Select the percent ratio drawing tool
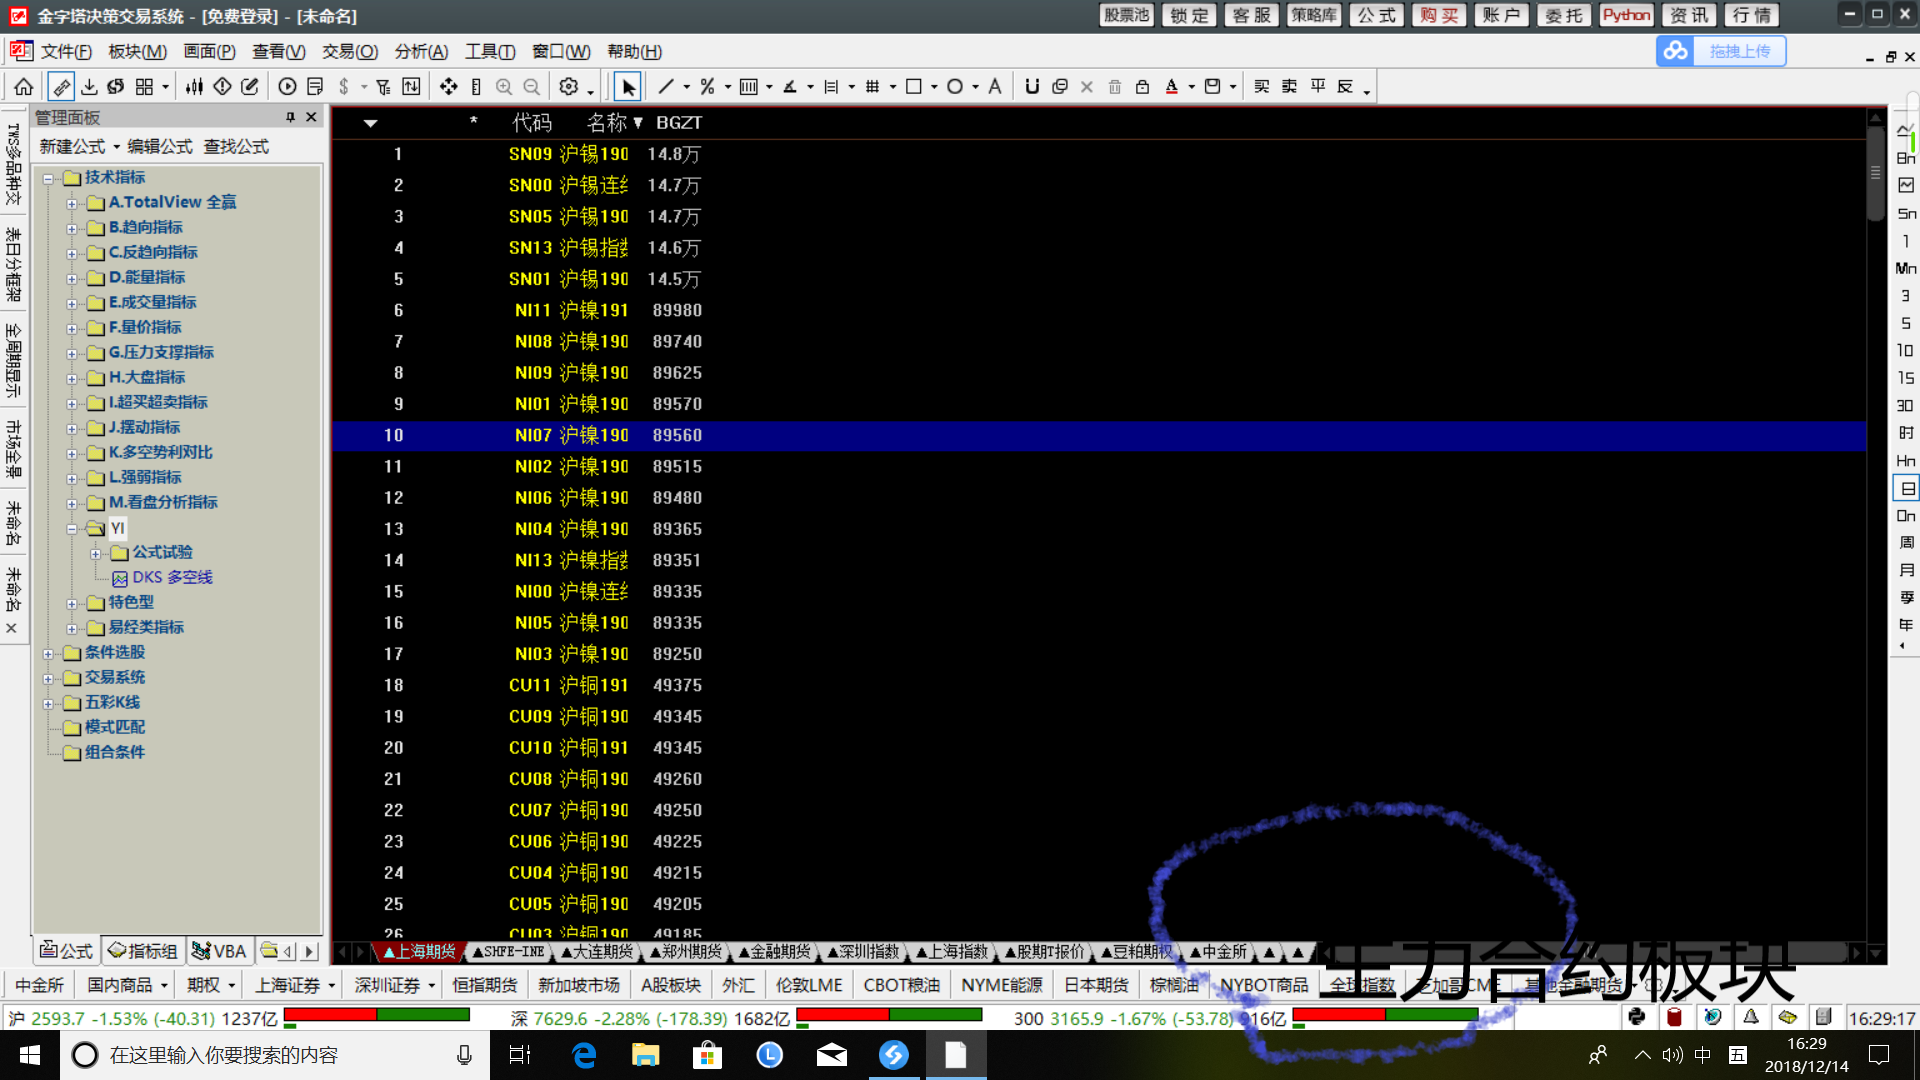Viewport: 1920px width, 1080px height. click(707, 87)
